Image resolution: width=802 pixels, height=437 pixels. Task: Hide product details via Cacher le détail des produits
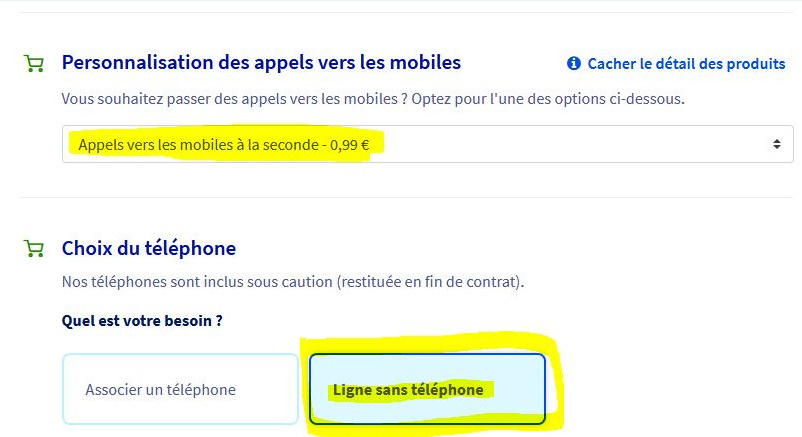point(686,64)
